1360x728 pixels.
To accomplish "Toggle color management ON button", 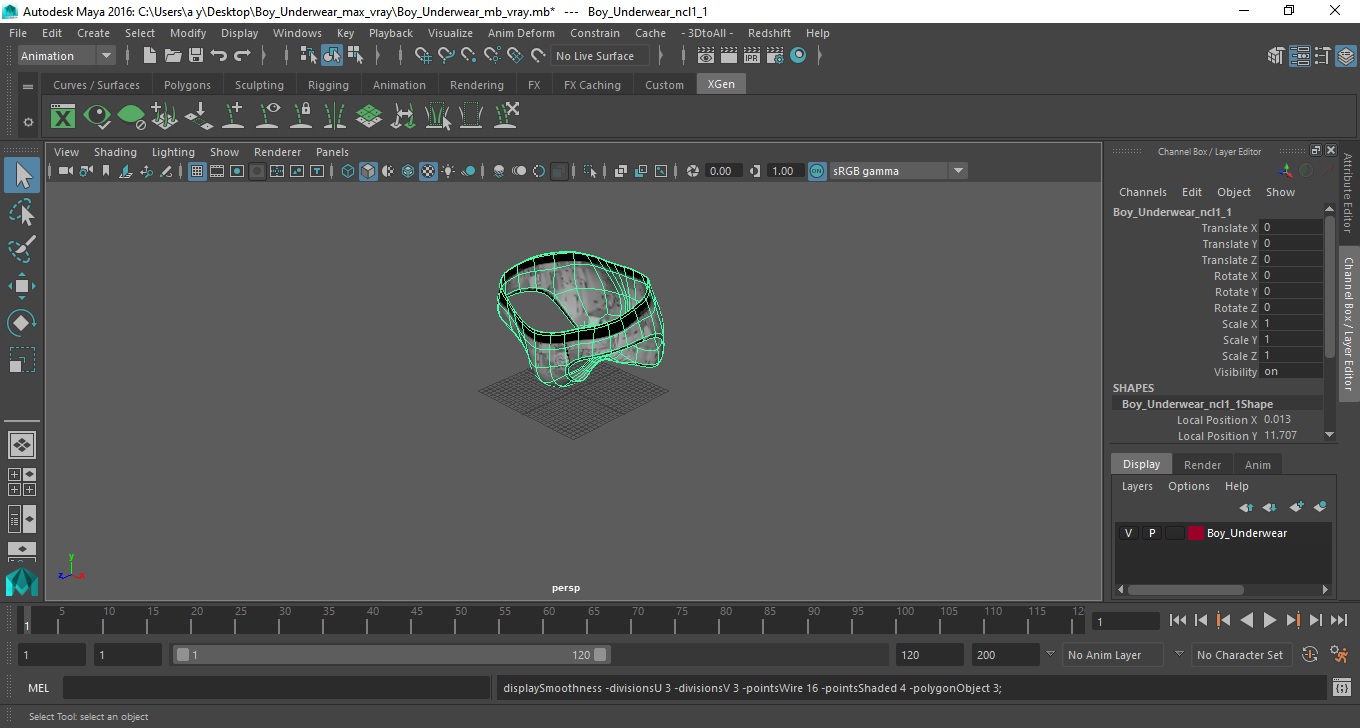I will coord(817,171).
